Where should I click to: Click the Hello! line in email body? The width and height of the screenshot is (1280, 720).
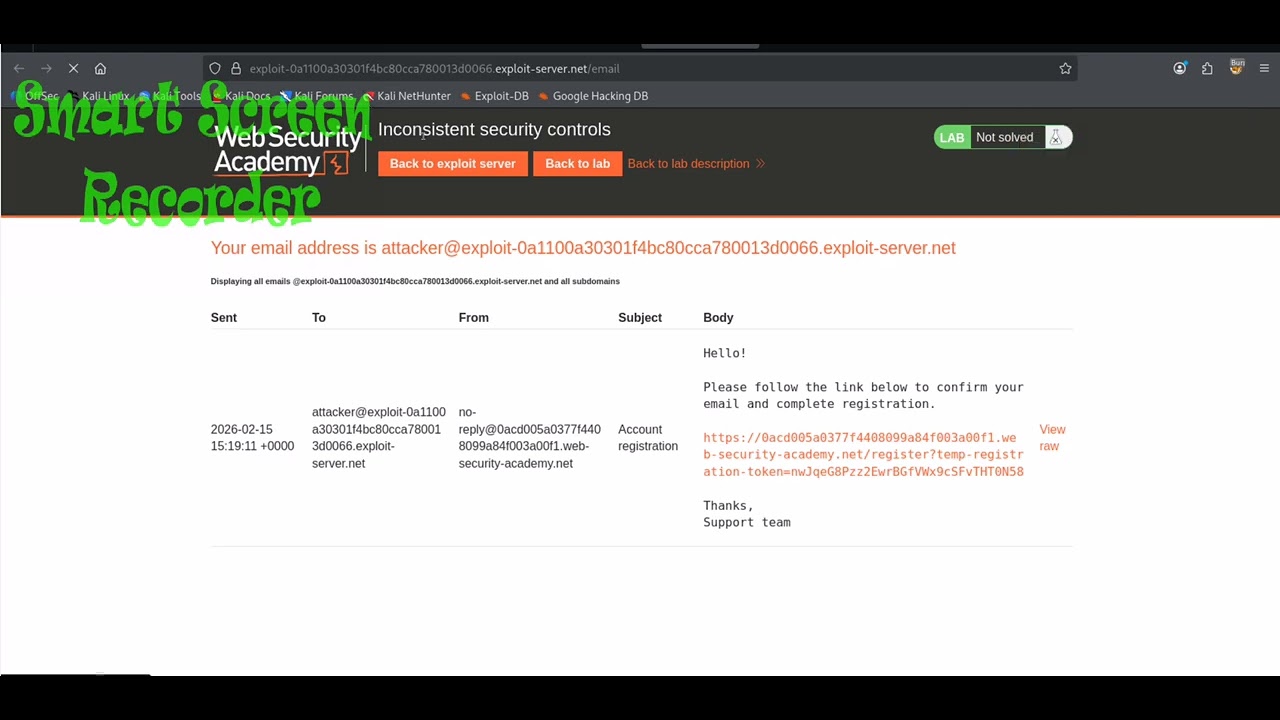coord(725,354)
